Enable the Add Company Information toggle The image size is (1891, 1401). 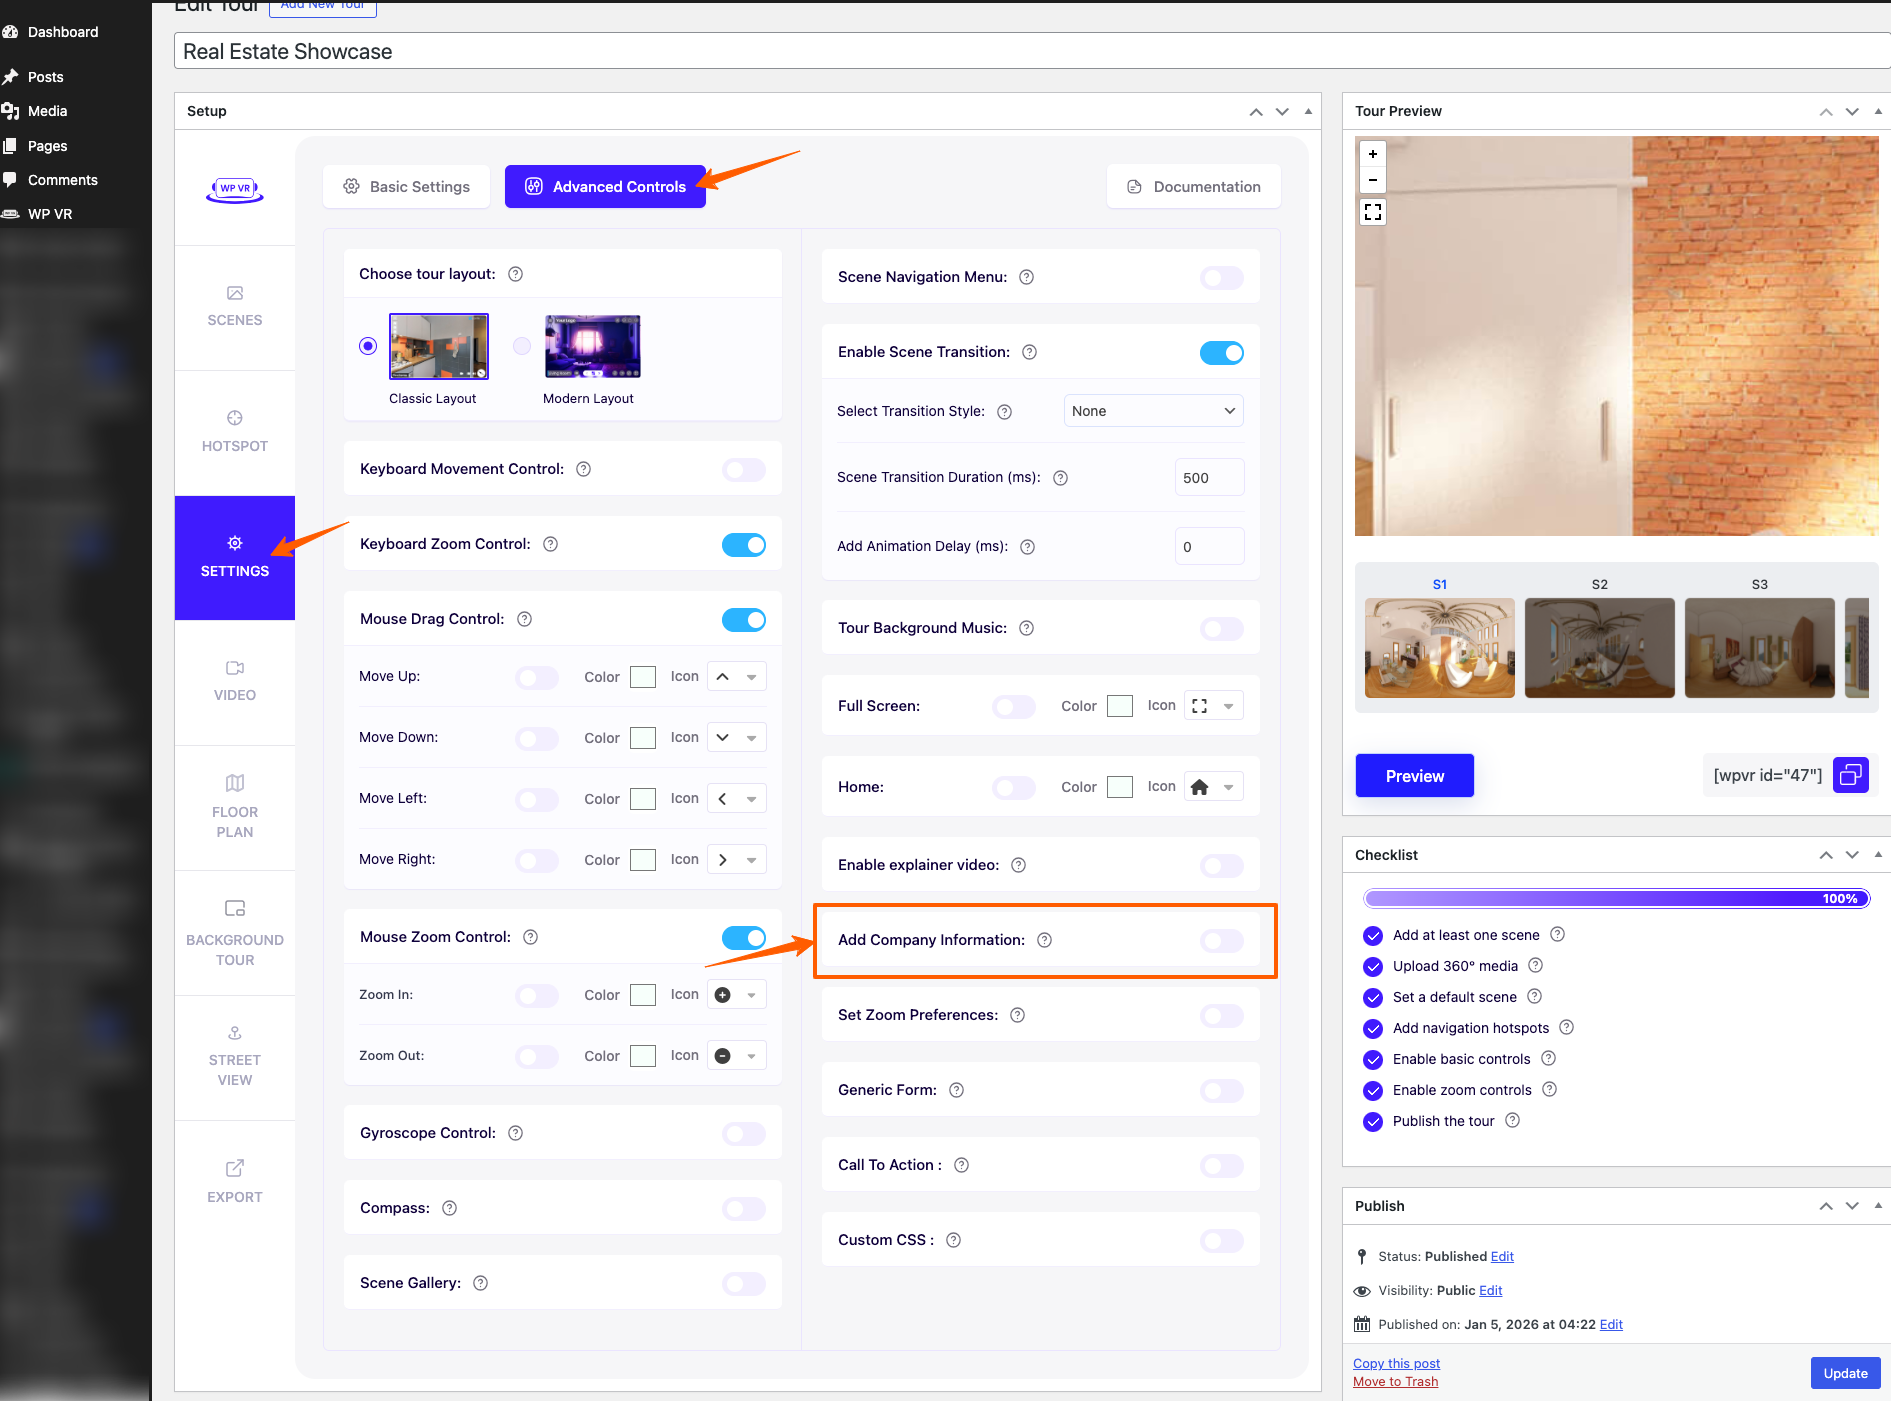coord(1221,940)
